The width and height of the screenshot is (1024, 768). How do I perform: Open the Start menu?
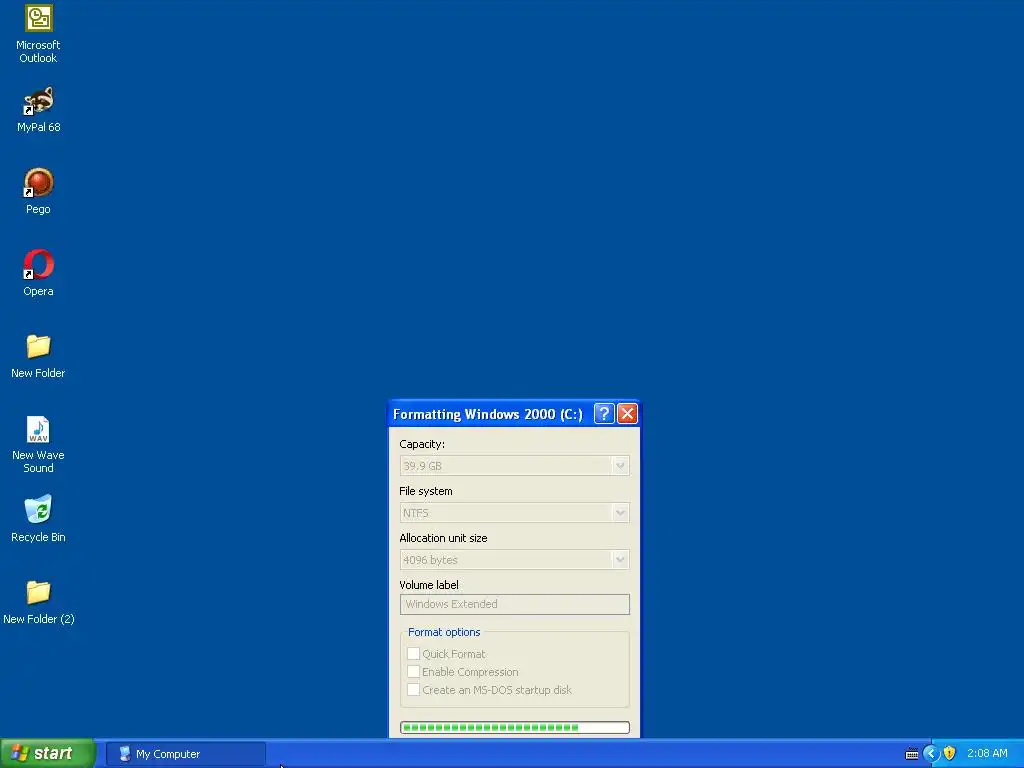coord(48,753)
